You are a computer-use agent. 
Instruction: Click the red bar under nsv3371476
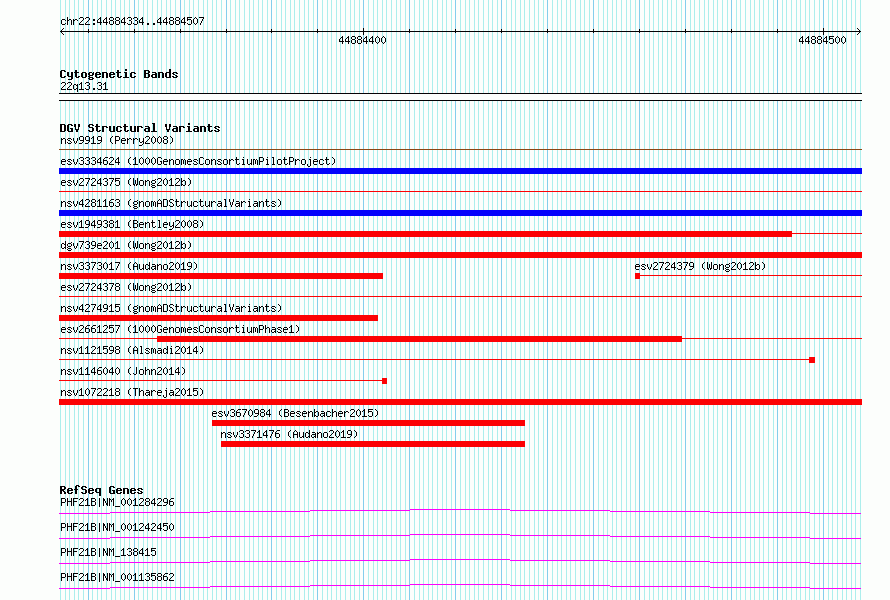[x=373, y=444]
